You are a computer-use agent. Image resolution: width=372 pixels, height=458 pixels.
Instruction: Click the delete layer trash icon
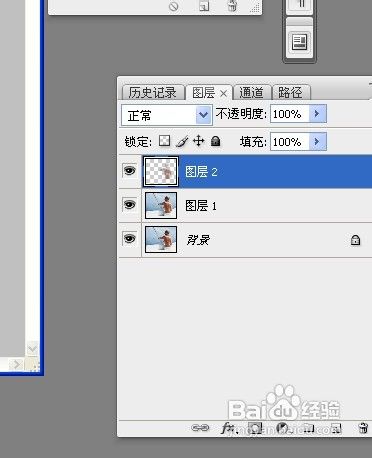(363, 428)
